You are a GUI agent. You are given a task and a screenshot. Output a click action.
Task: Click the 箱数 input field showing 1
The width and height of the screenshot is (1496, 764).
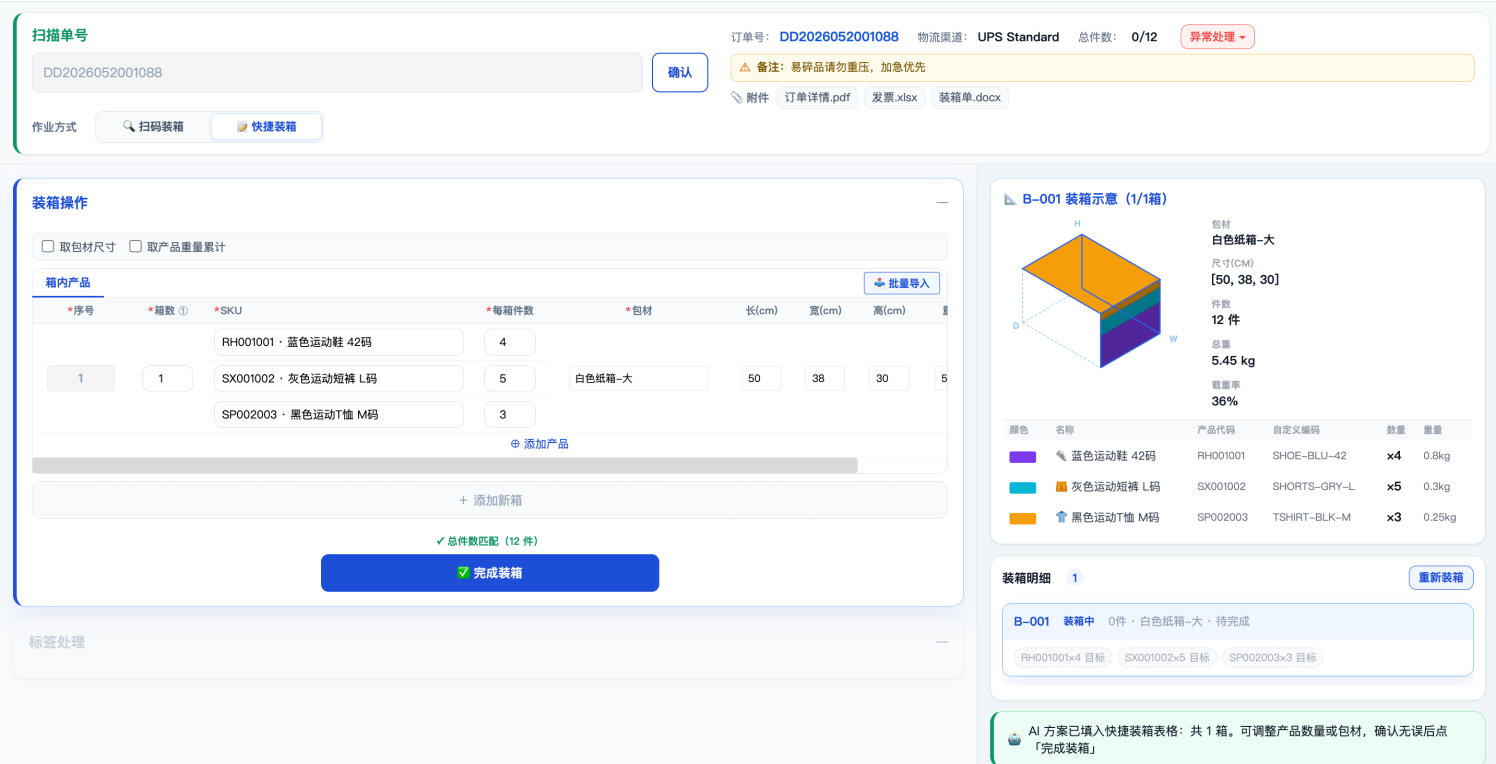(168, 378)
